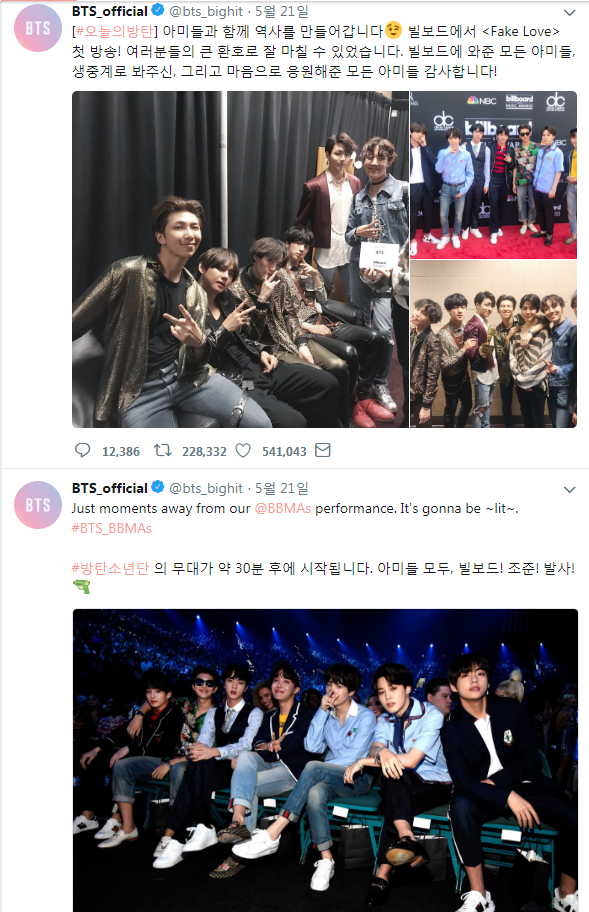589x912 pixels.
Task: Open hashtag #오늘의방탄
Action: [x=115, y=31]
